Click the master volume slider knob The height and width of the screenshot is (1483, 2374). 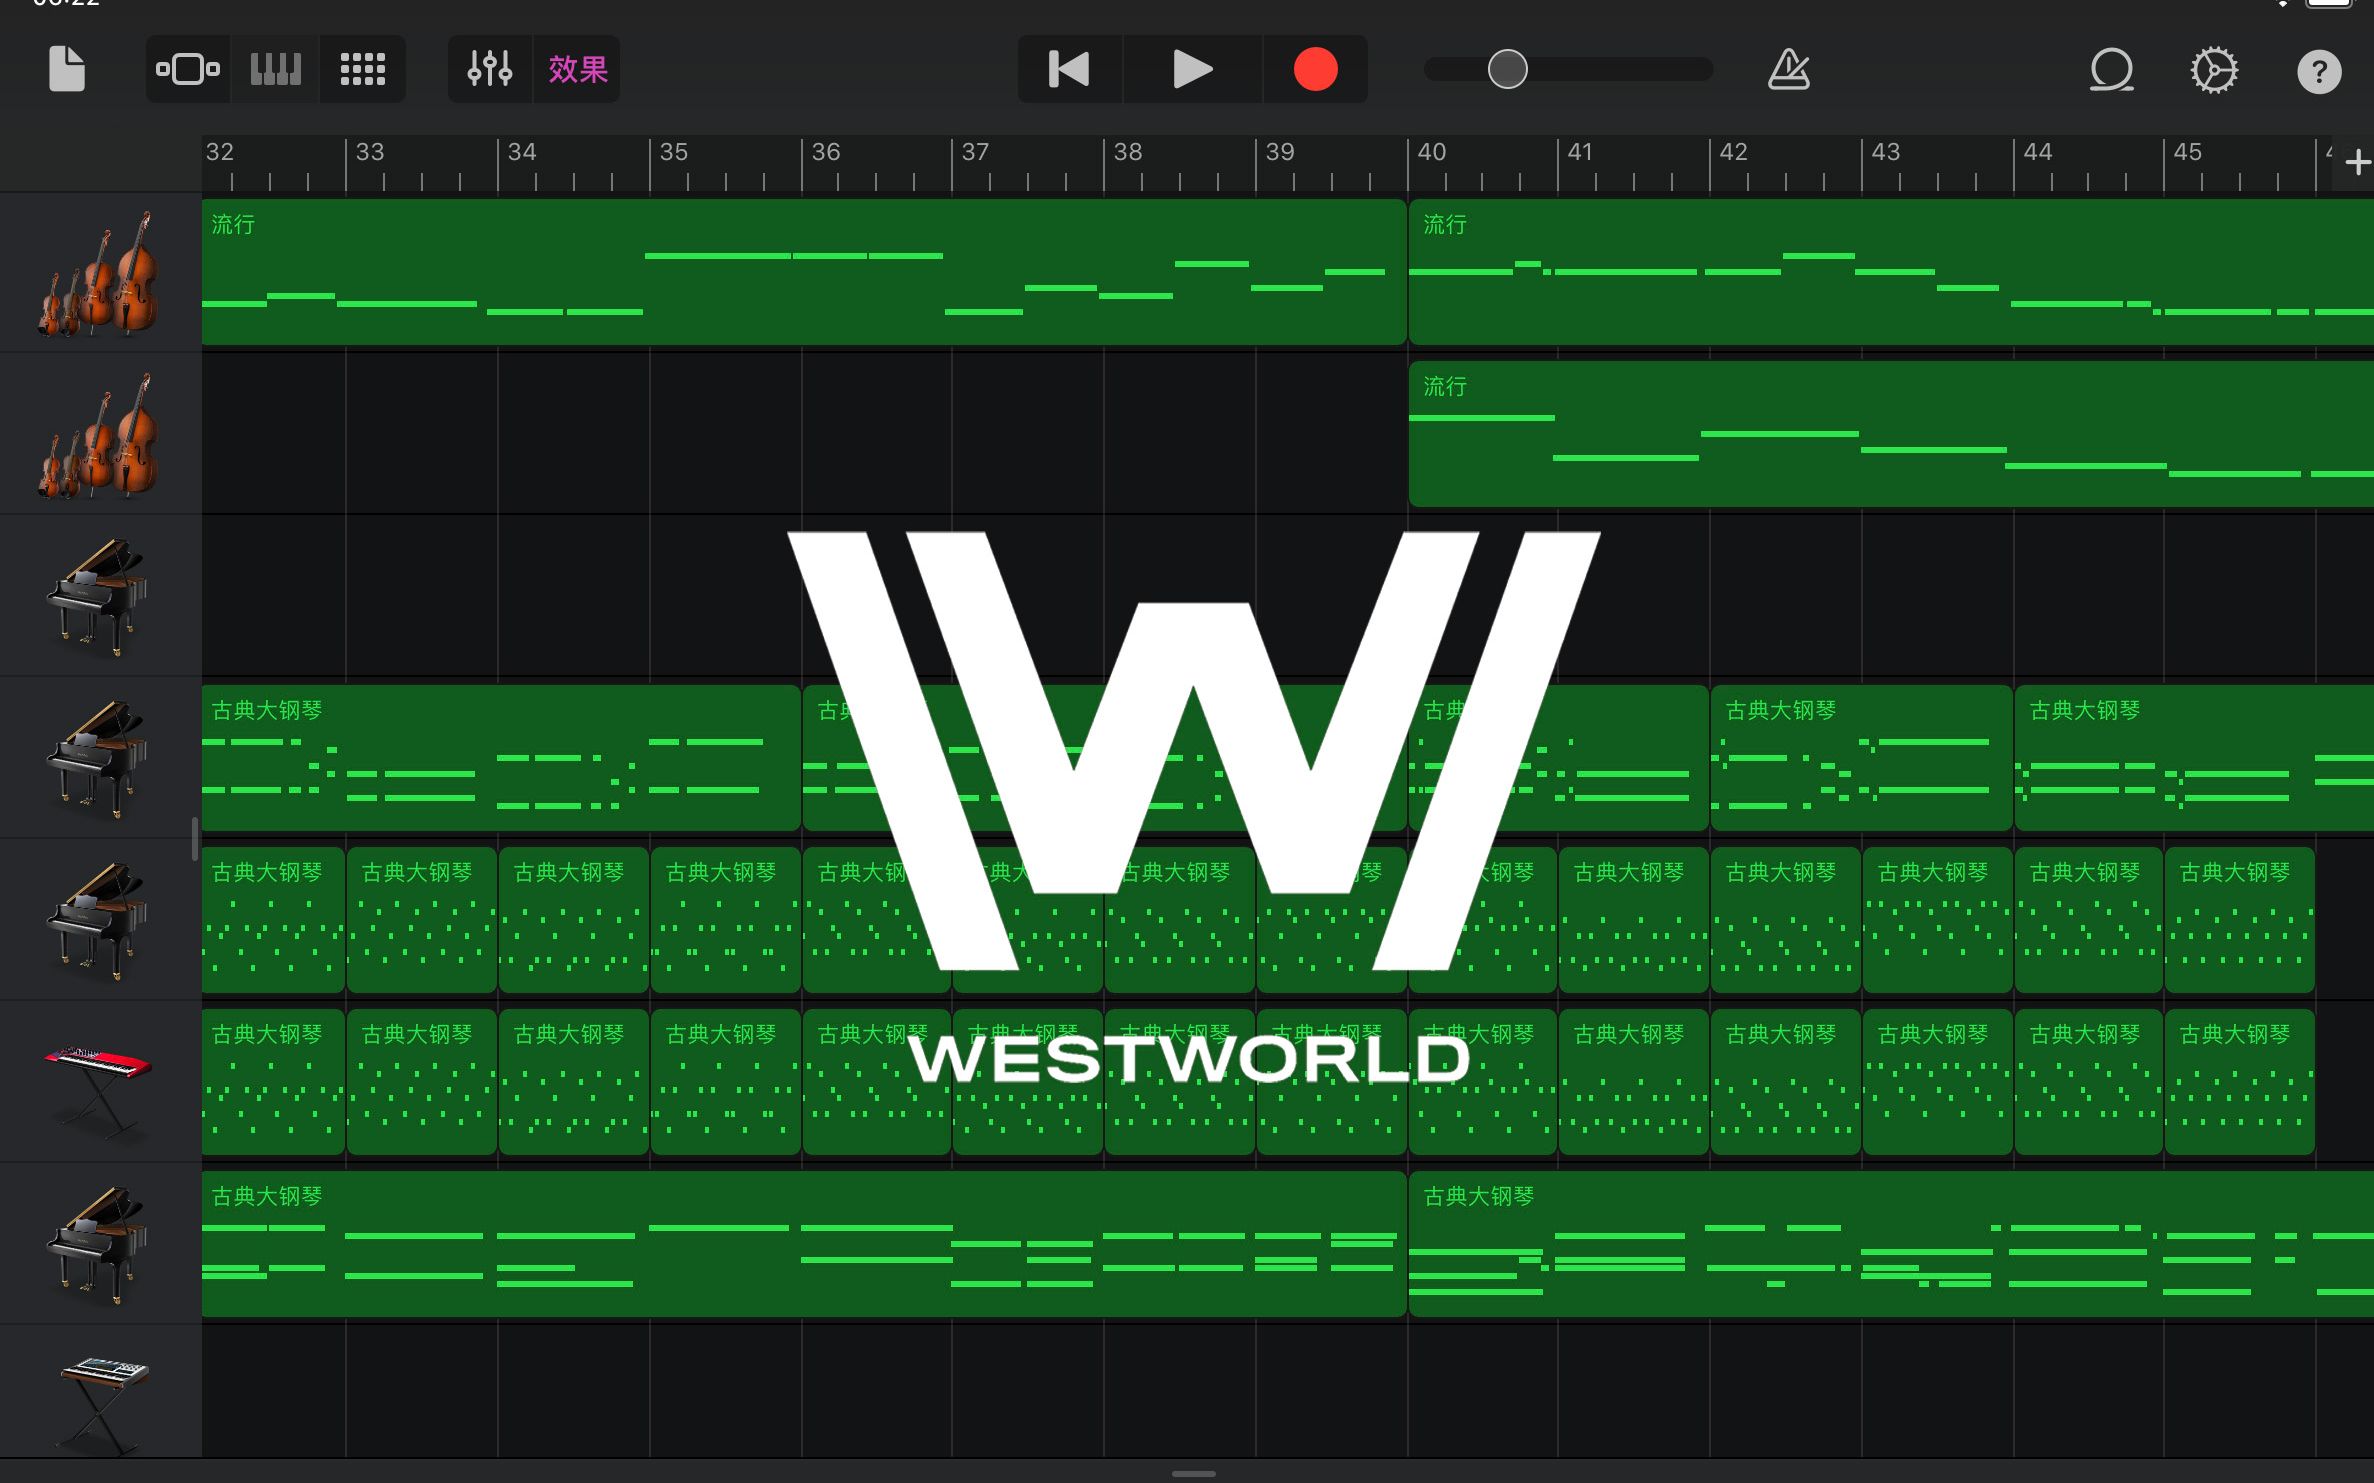(x=1507, y=69)
